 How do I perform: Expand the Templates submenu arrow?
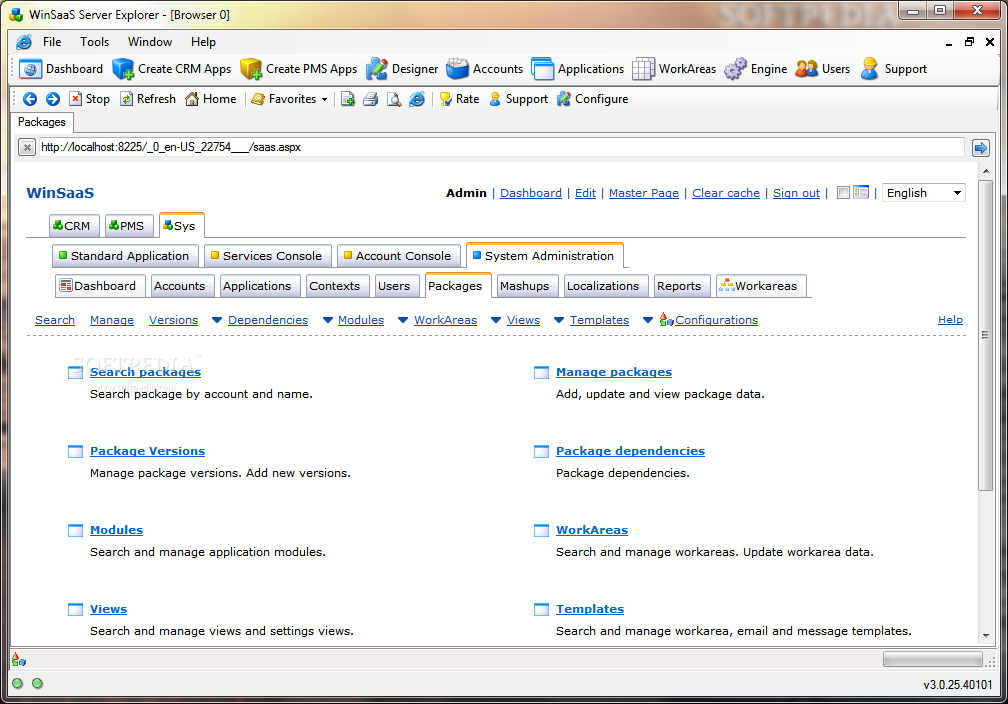tap(559, 320)
